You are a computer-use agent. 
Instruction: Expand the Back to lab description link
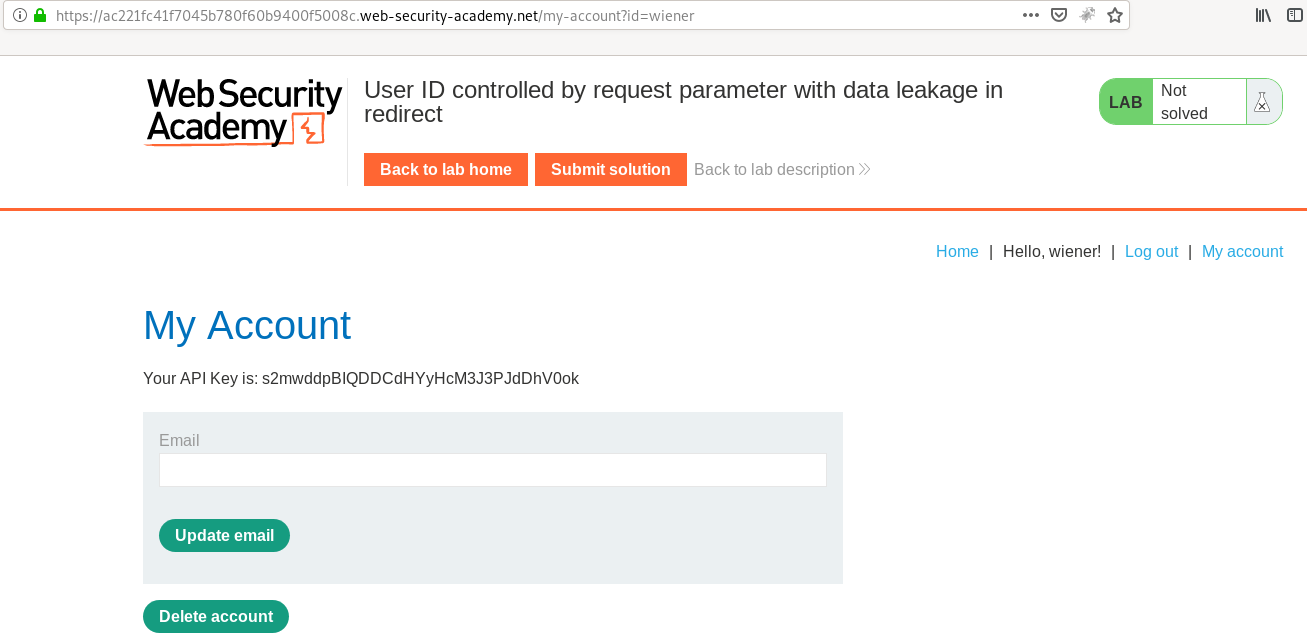click(x=782, y=170)
